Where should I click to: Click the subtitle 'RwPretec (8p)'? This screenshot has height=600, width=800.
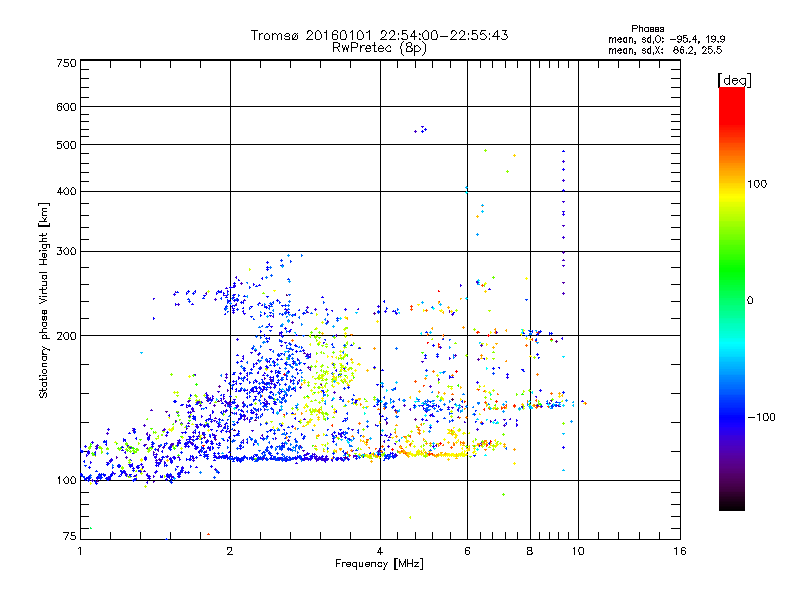(x=379, y=48)
